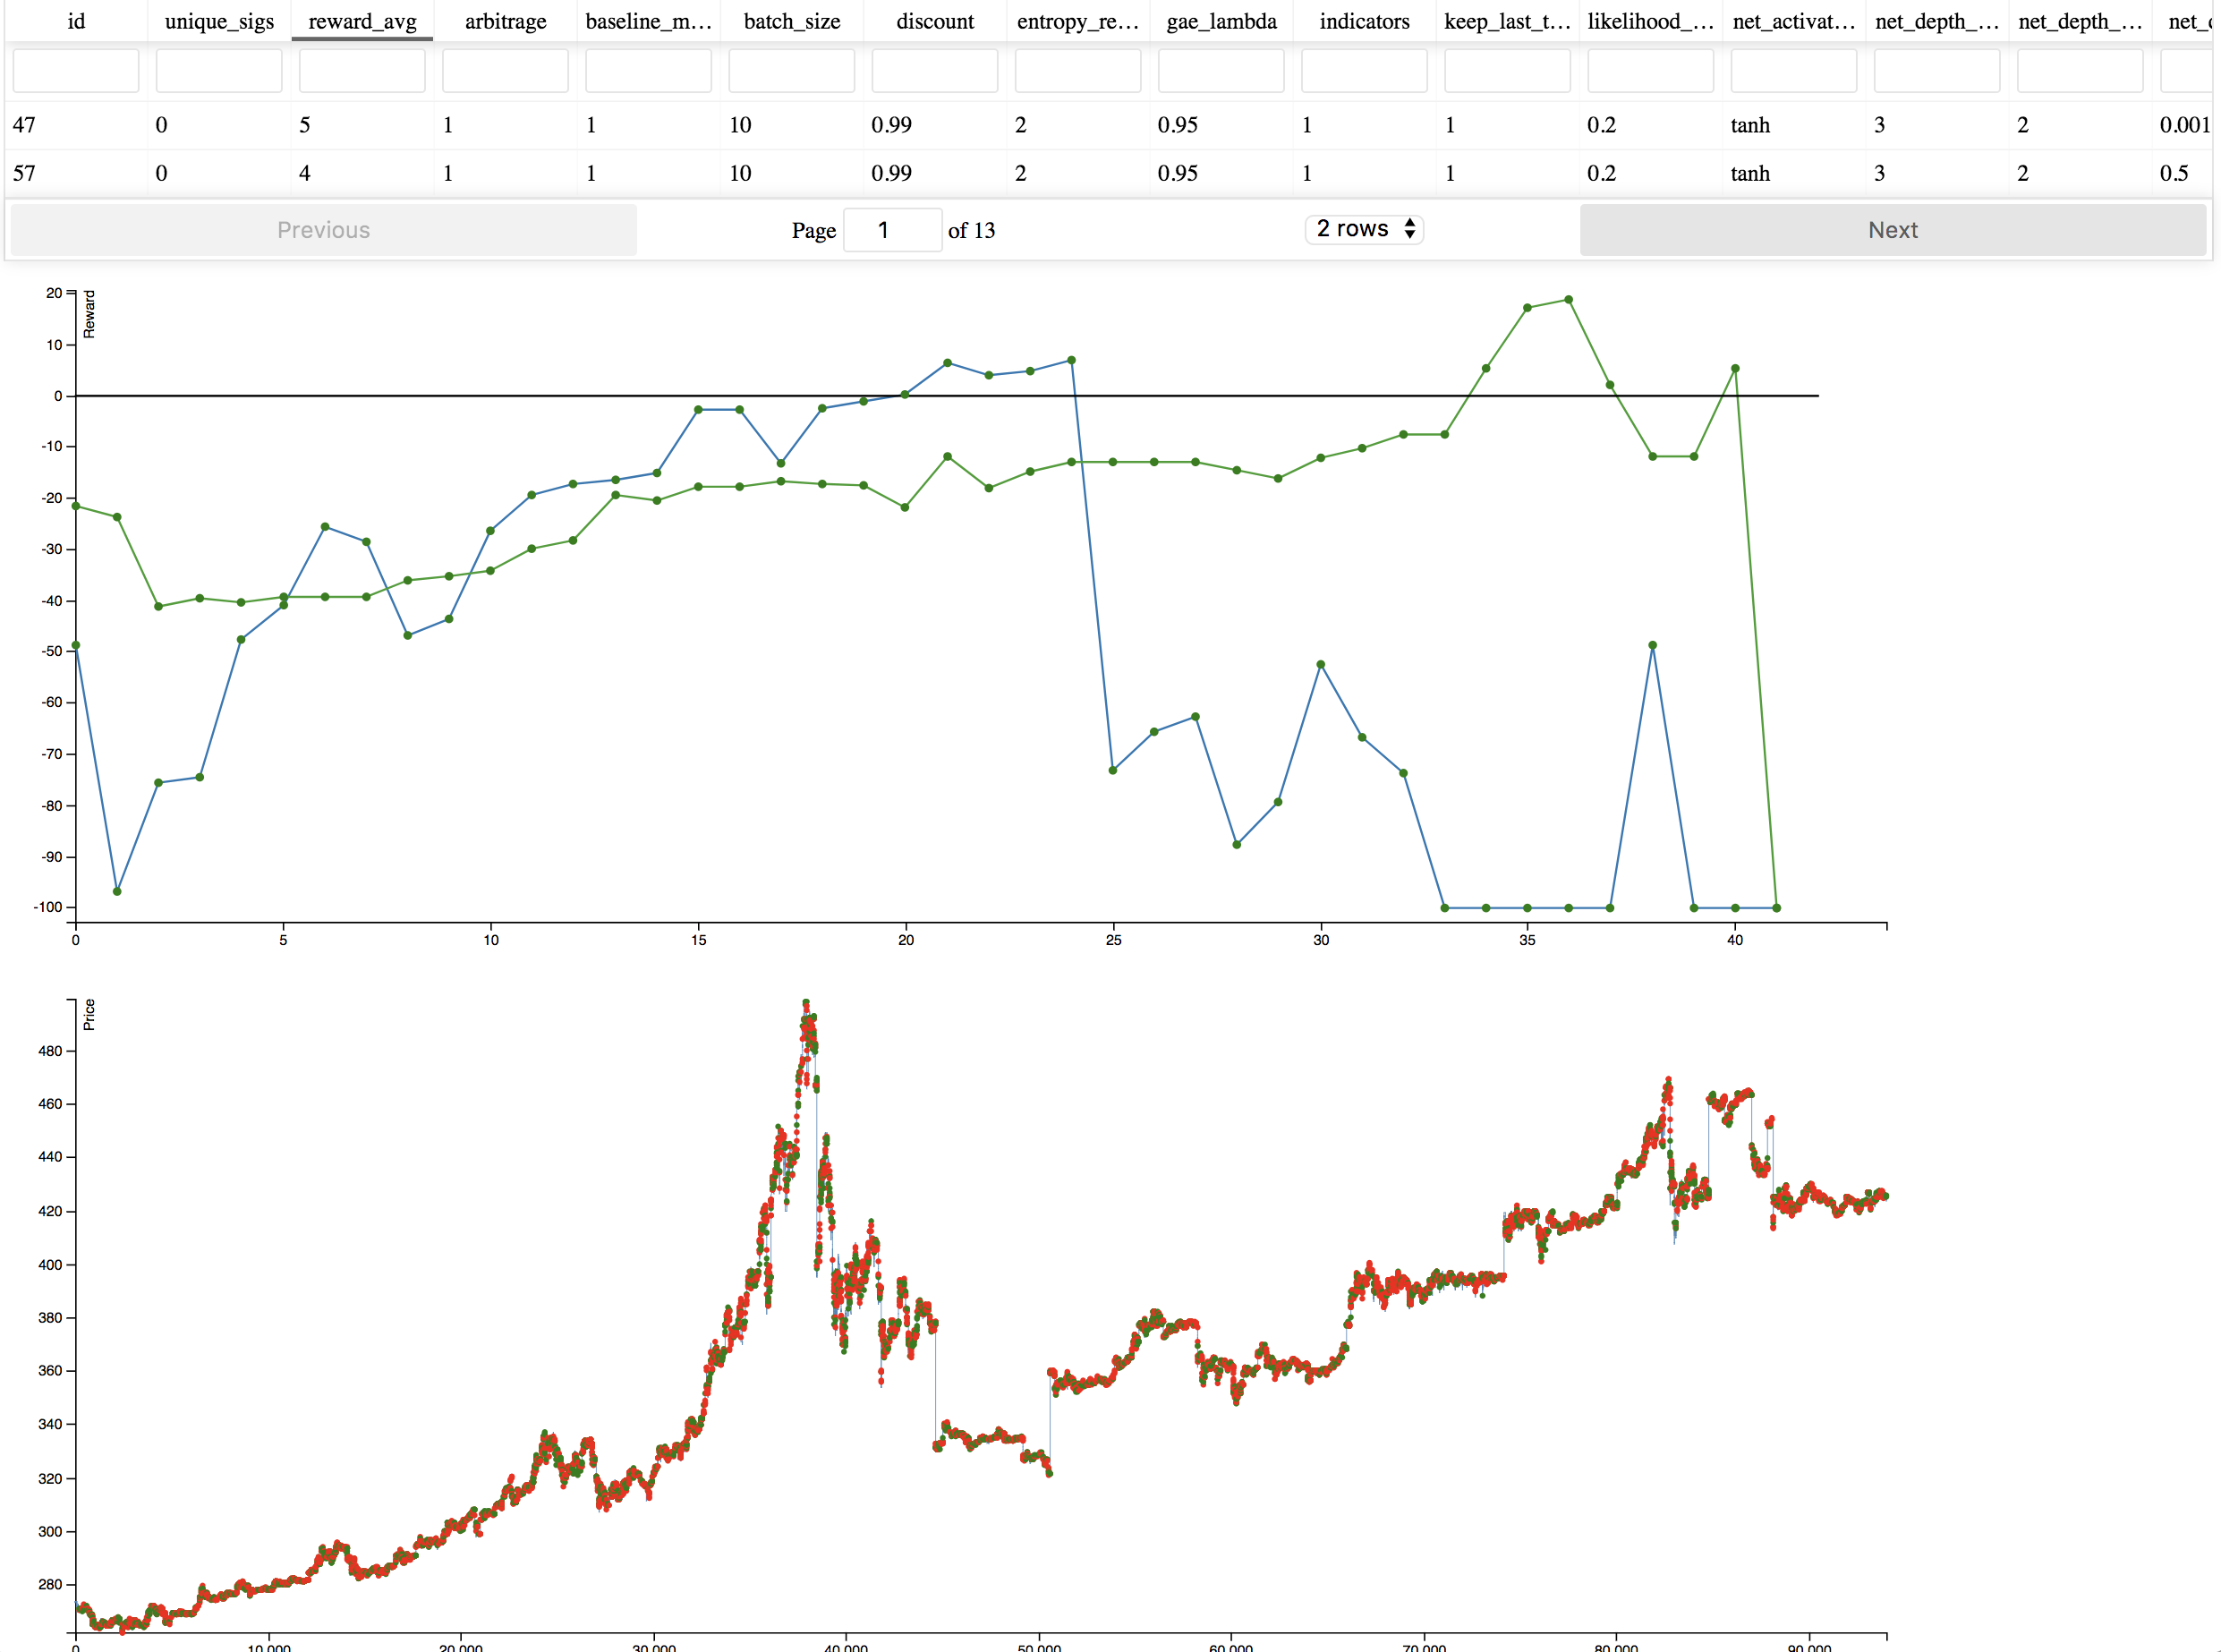Expand the unique_sigs filter options
2221x1652 pixels.
point(219,70)
